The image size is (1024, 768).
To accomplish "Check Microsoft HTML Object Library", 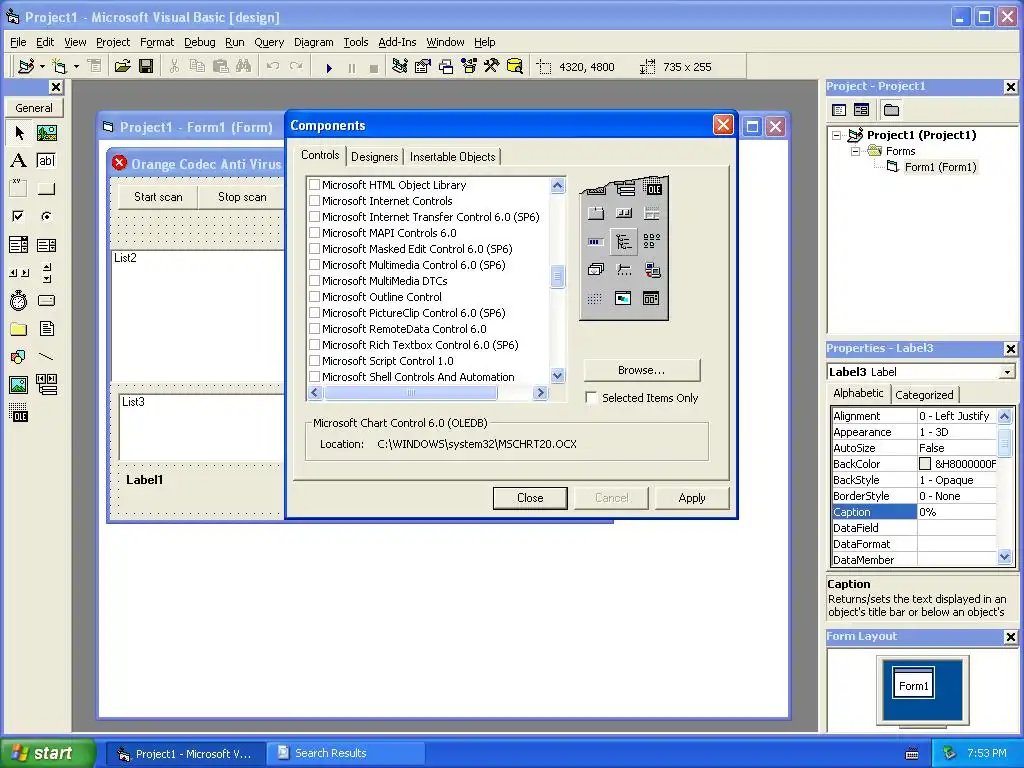I will coord(314,185).
